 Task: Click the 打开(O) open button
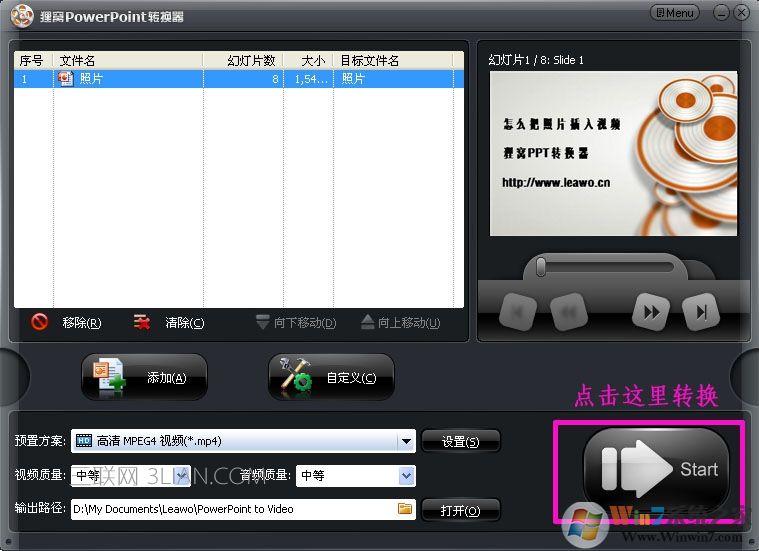[460, 510]
